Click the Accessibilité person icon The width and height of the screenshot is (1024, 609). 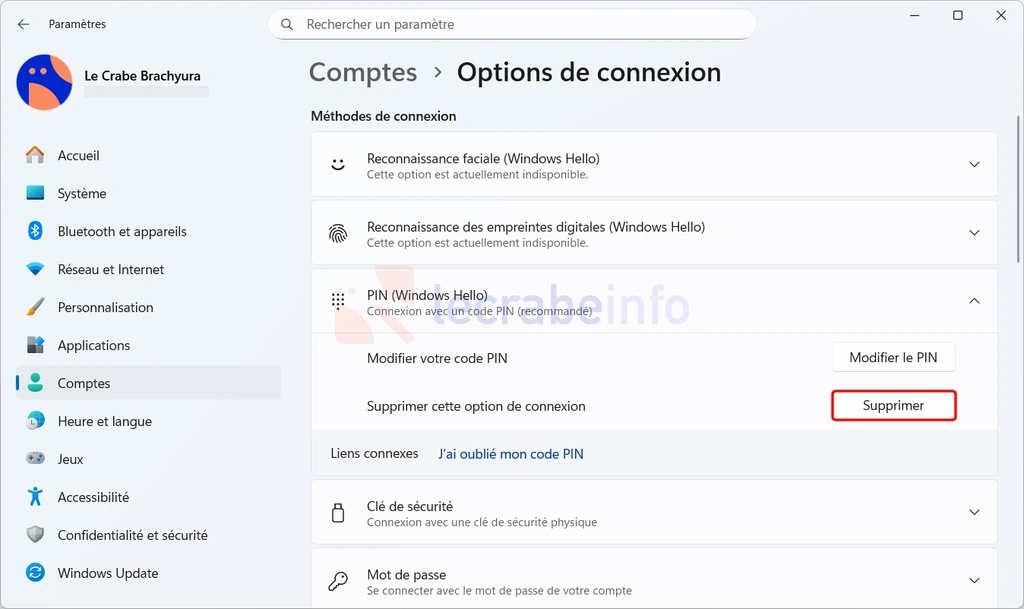pos(35,497)
